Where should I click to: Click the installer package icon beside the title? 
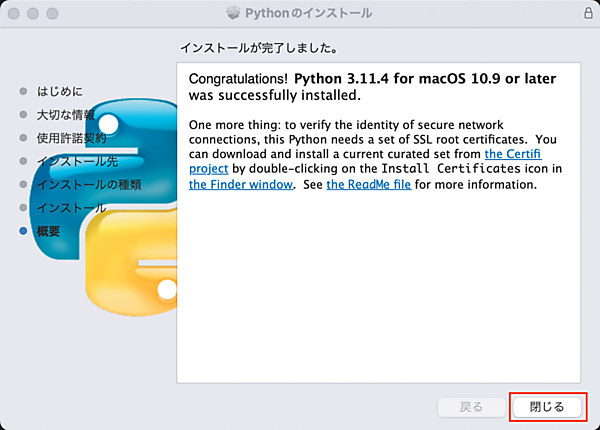click(235, 13)
